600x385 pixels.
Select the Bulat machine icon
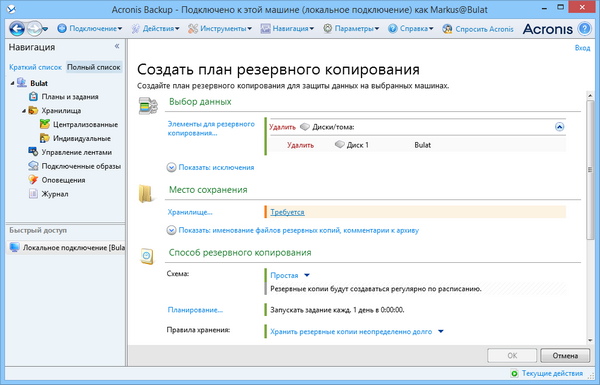tap(22, 83)
